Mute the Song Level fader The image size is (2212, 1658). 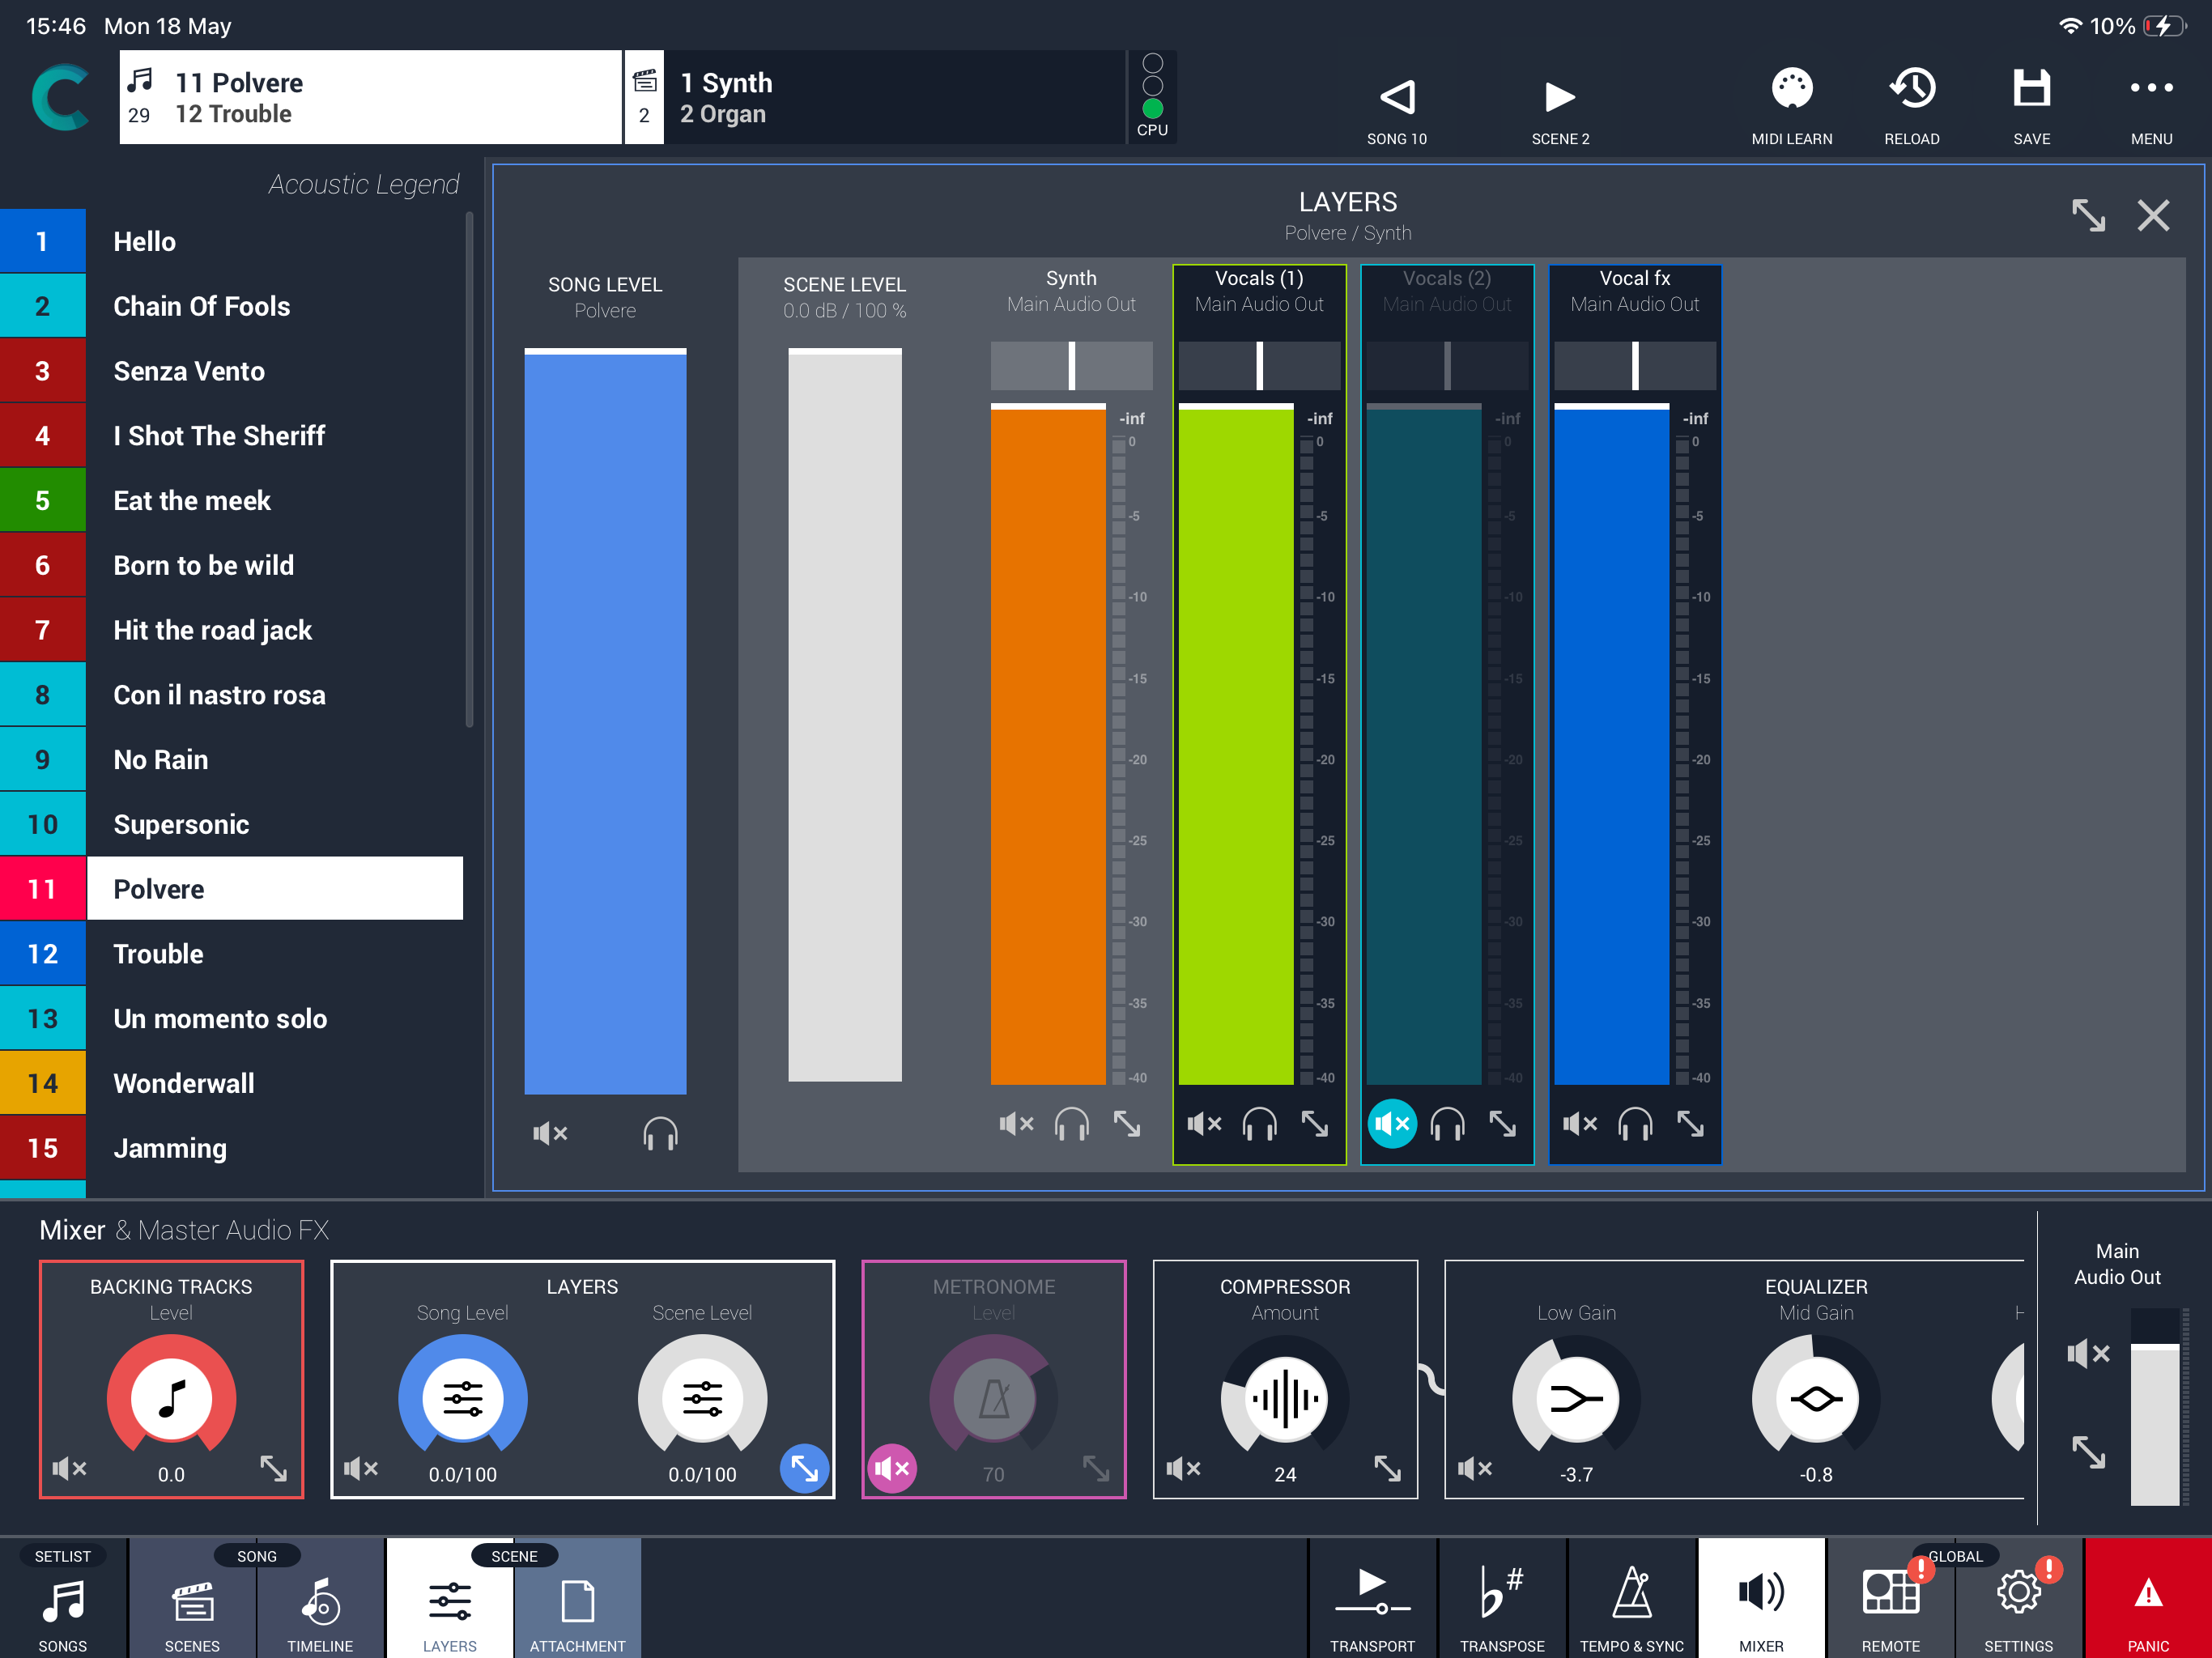[x=550, y=1133]
